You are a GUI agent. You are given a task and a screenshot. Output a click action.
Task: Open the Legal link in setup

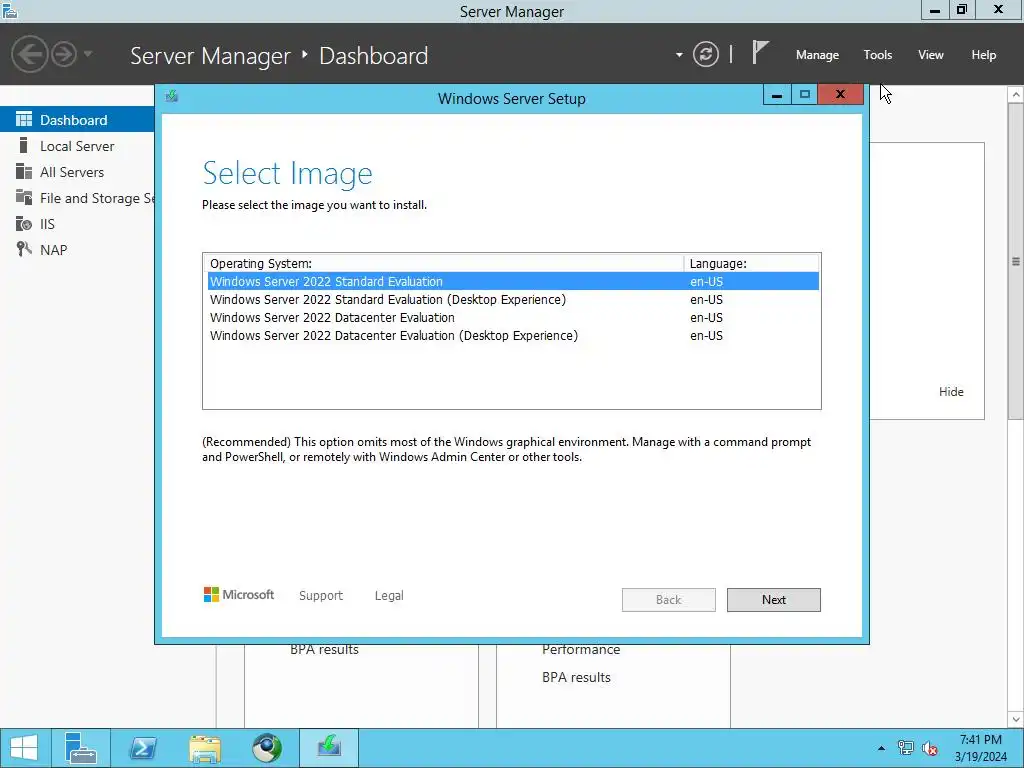click(389, 596)
